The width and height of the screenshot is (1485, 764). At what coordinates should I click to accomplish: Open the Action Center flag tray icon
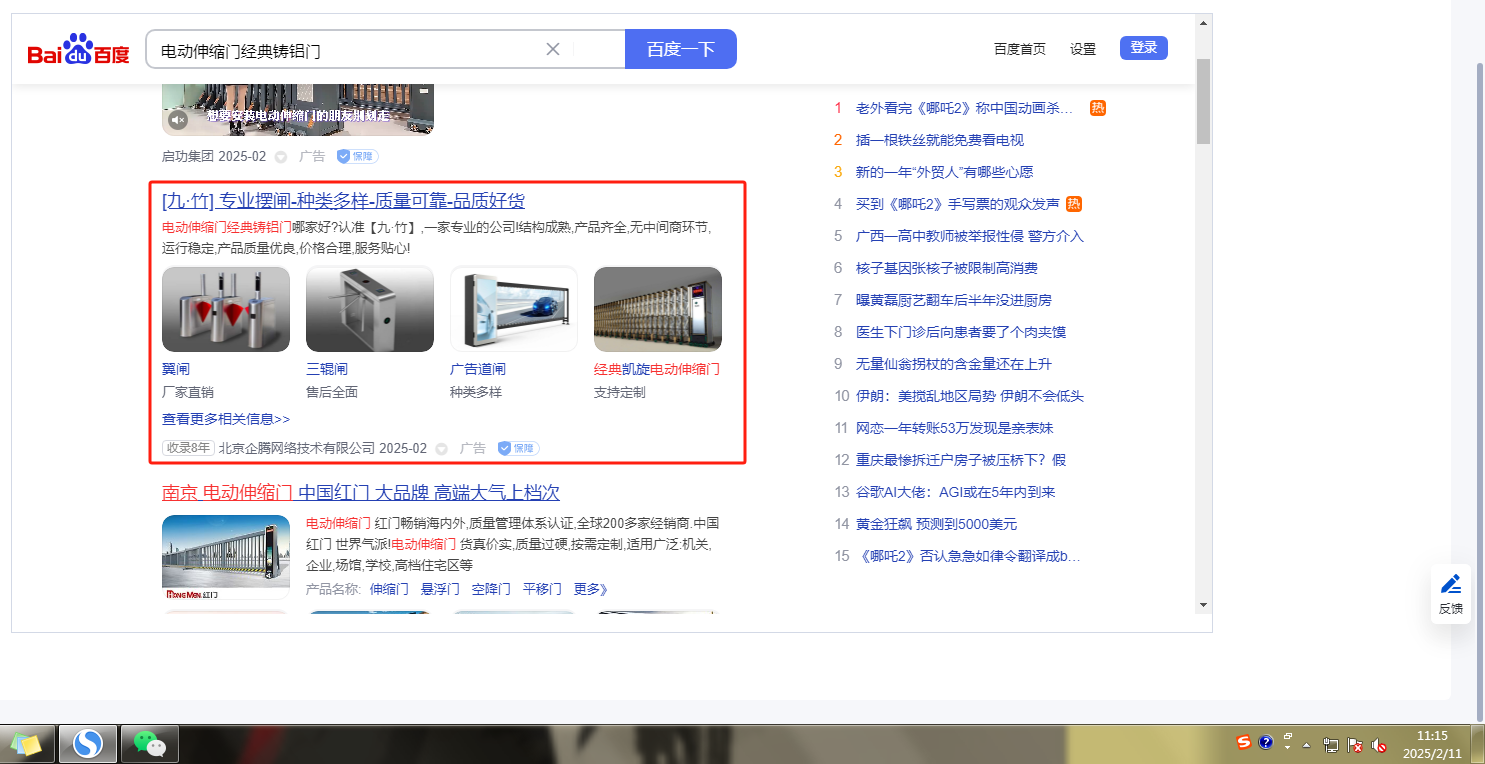(x=1355, y=745)
